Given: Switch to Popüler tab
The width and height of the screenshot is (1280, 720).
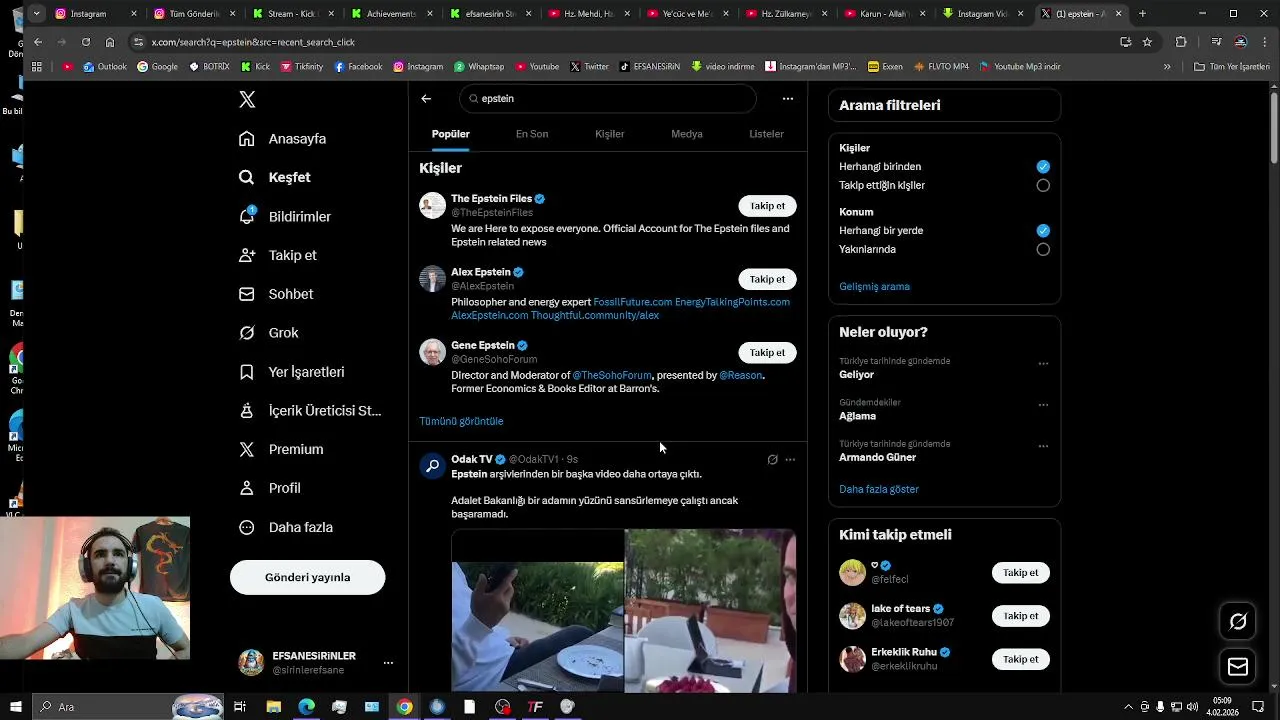Looking at the screenshot, I should pos(451,134).
